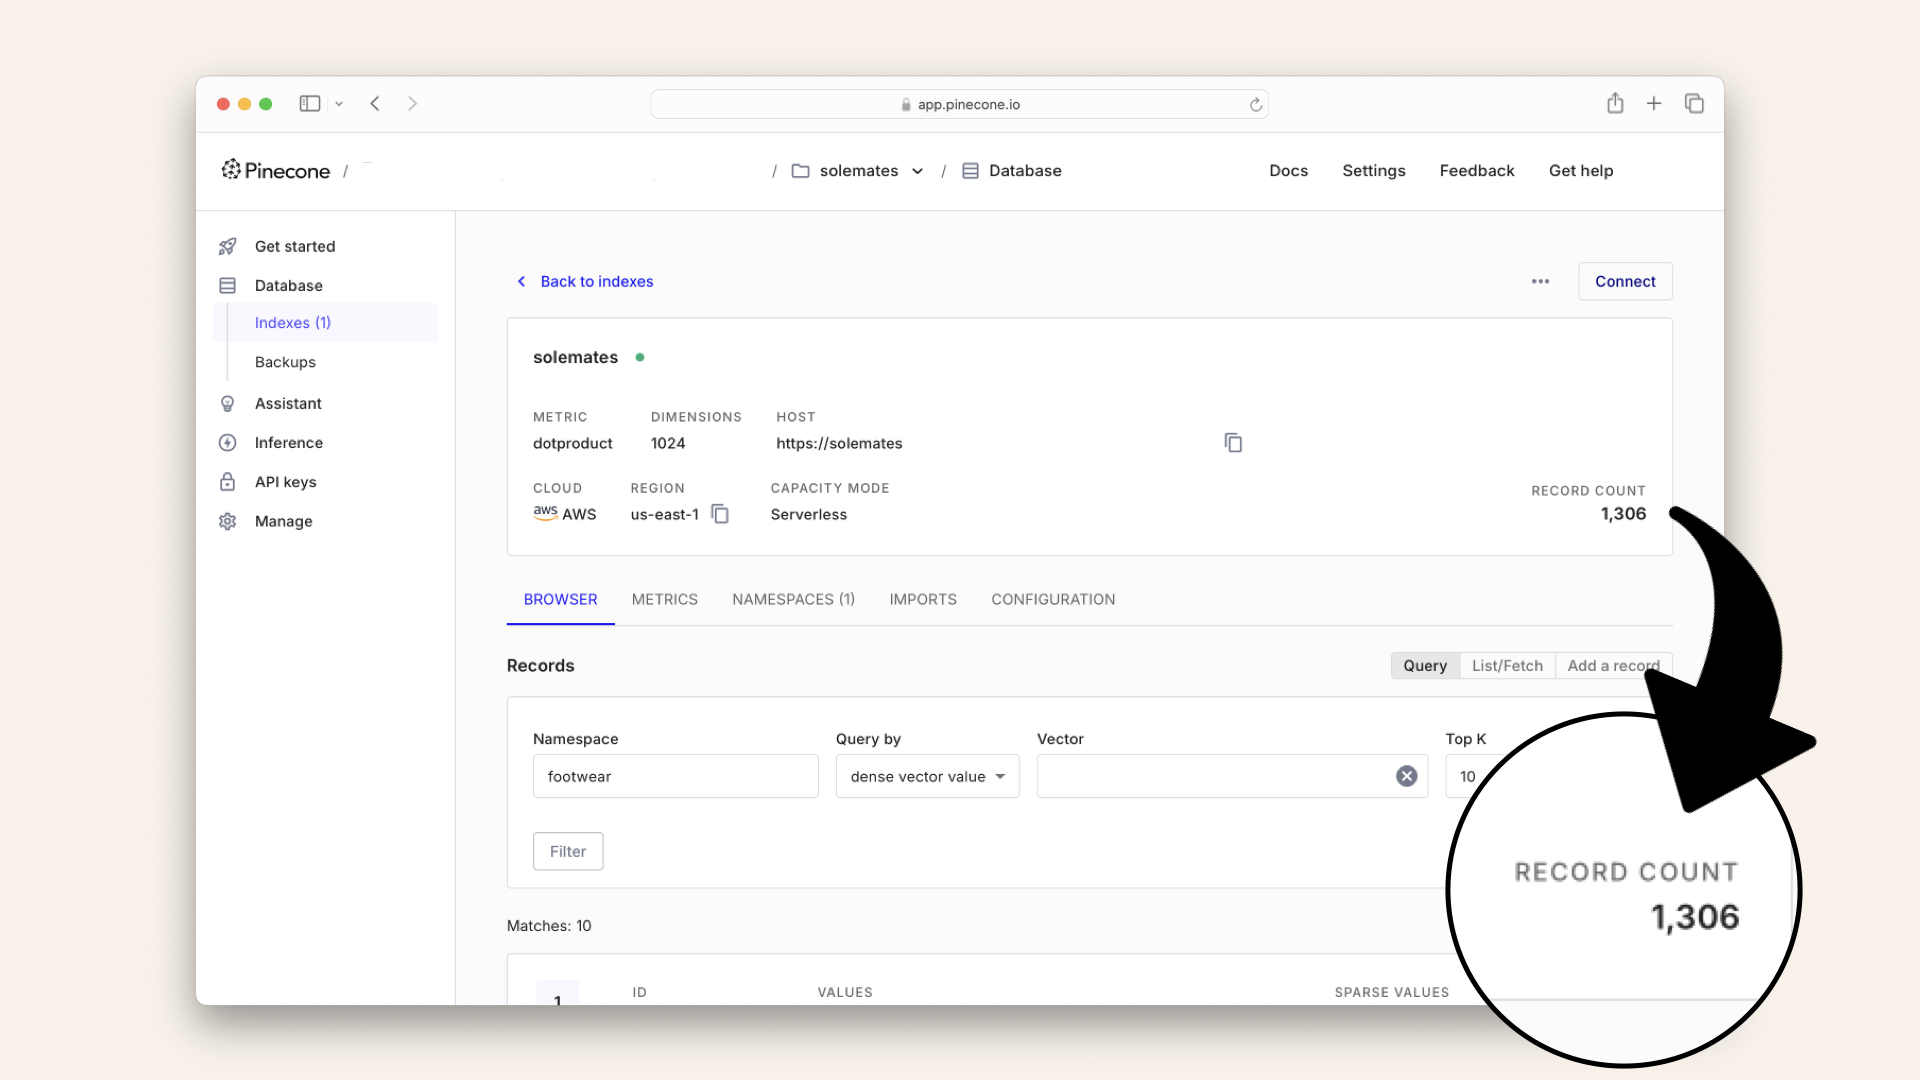Reload the page with the refresh icon
The width and height of the screenshot is (1920, 1080).
[x=1256, y=105]
